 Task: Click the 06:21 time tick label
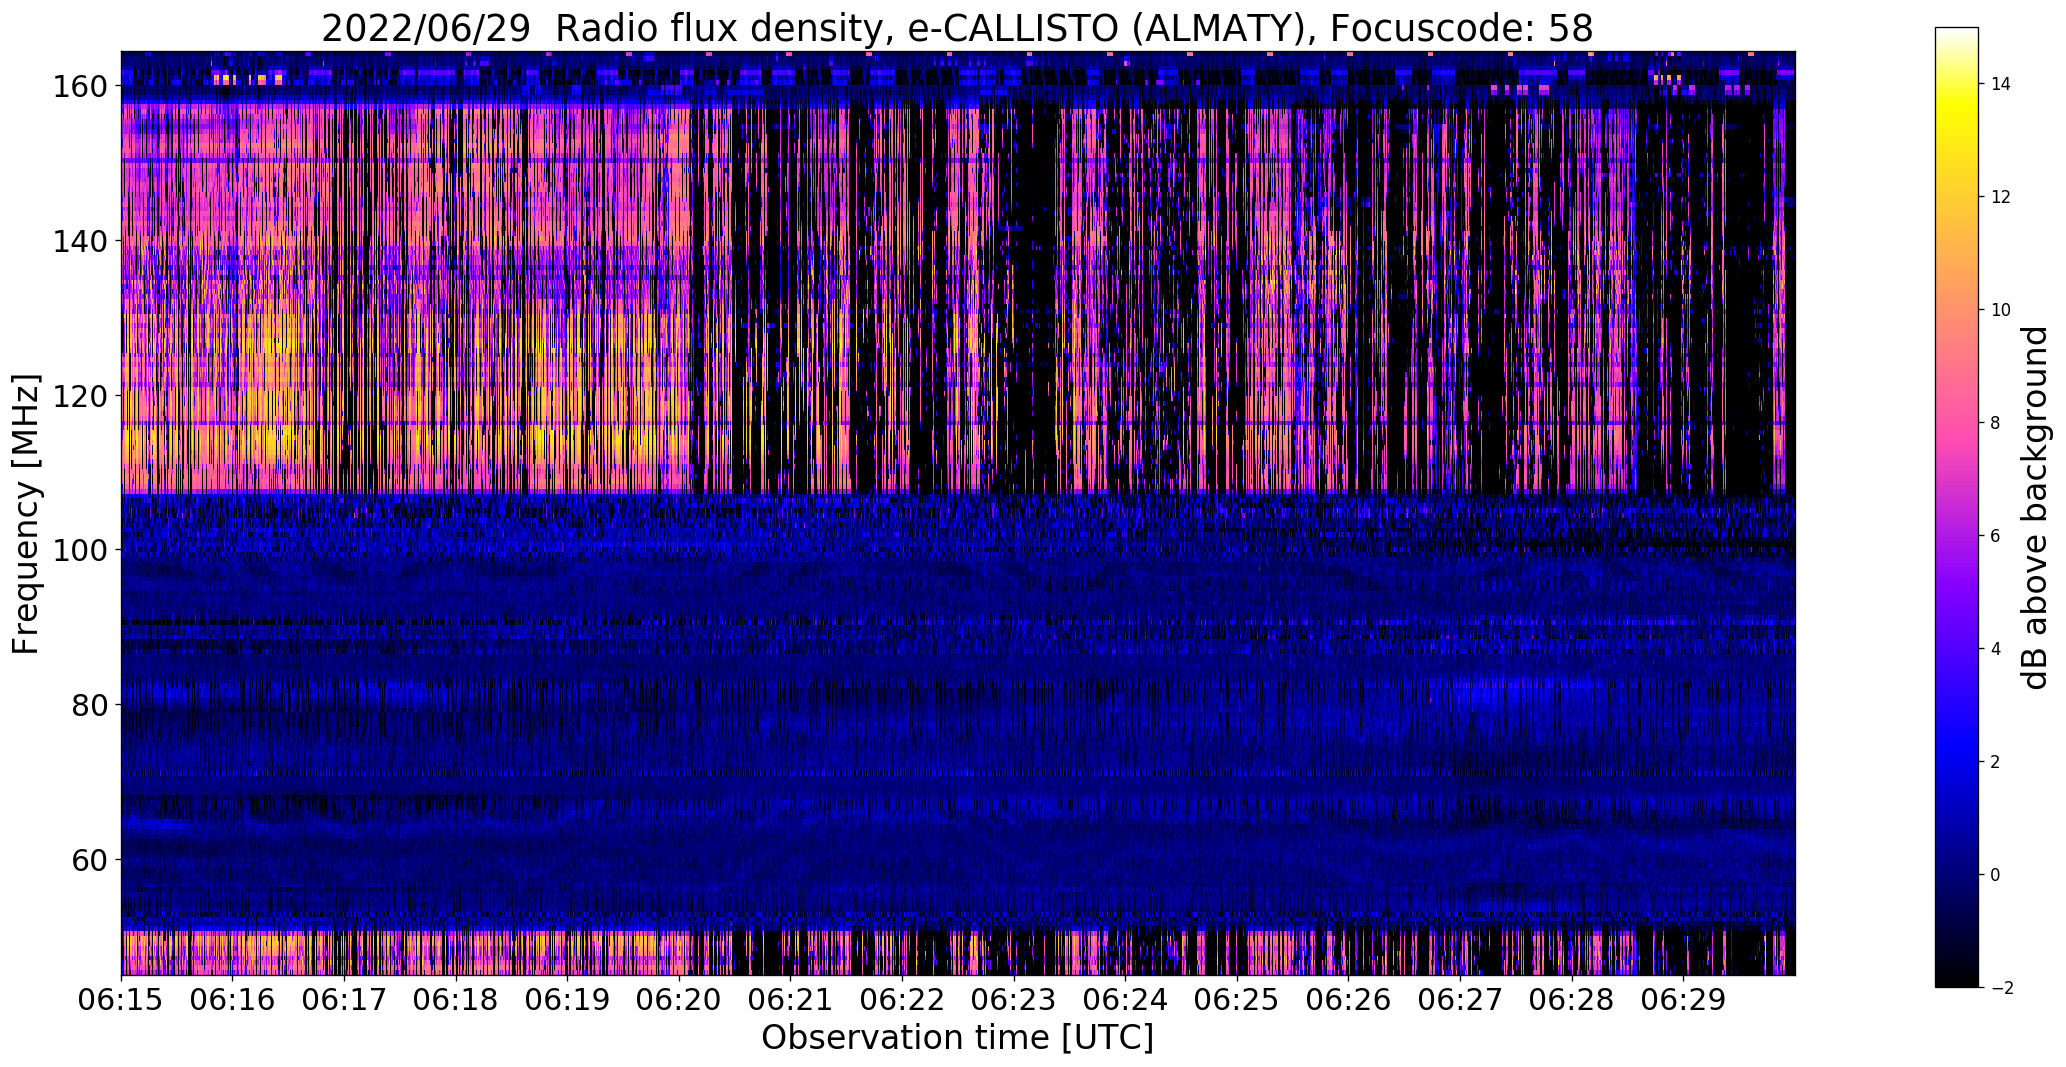point(791,999)
